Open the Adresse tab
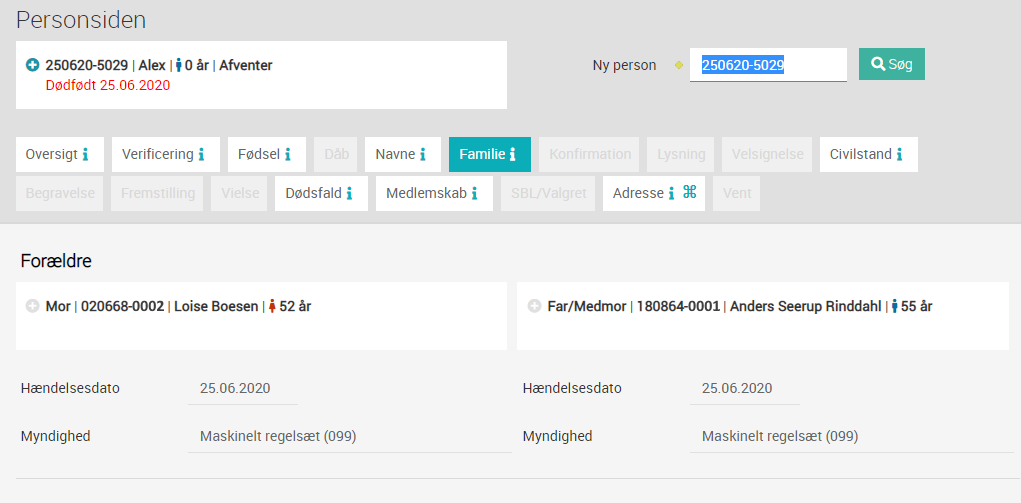Viewport: 1021px width, 503px height. click(x=654, y=194)
